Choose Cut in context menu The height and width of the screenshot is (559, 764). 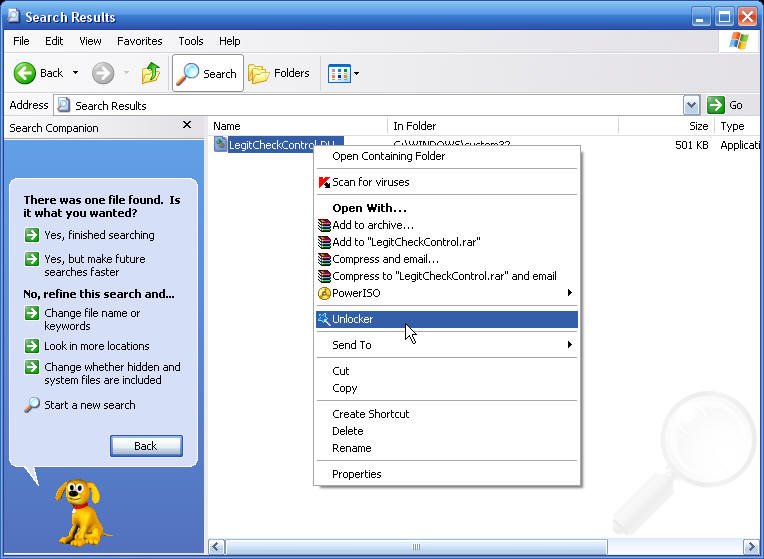[447, 371]
